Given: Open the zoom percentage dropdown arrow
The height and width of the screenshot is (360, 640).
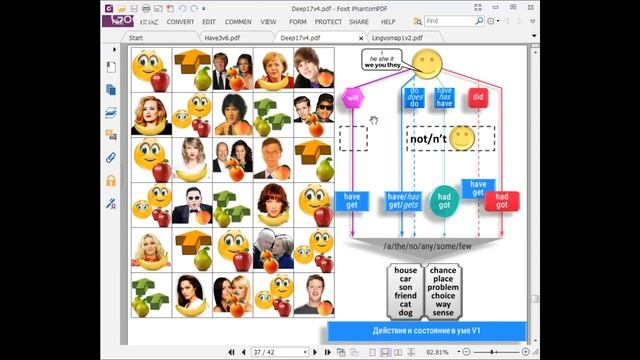Looking at the screenshot, I should click(458, 352).
